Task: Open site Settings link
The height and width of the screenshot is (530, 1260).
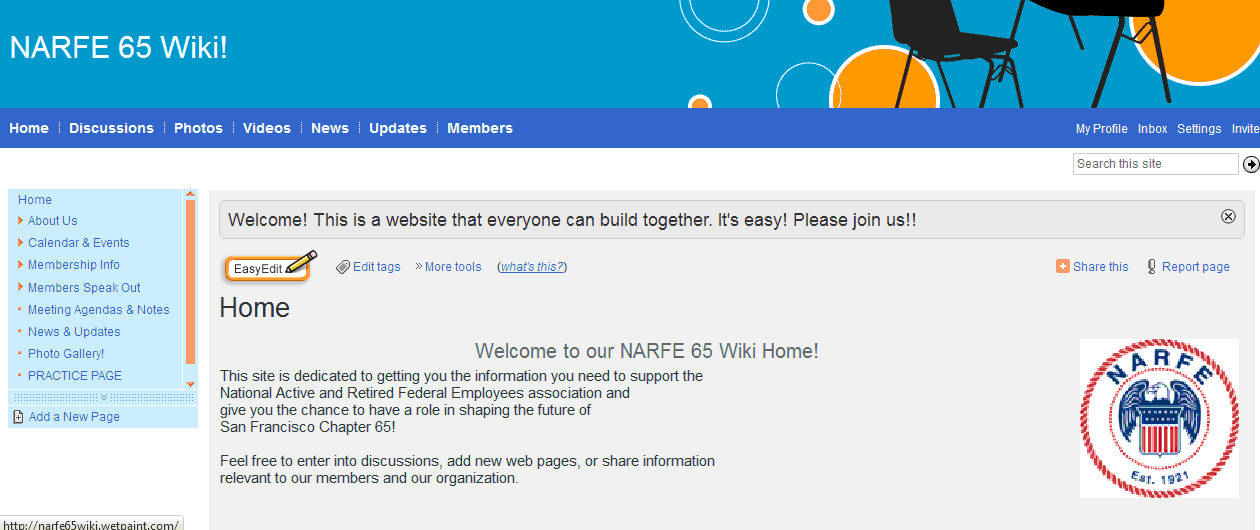Action: pyautogui.click(x=1199, y=129)
